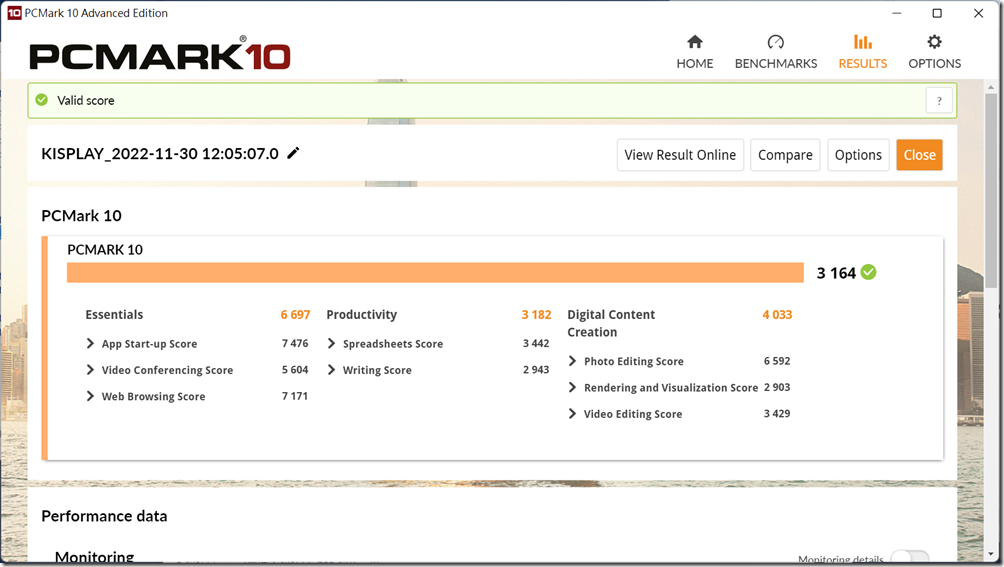
Task: Go to the HOME tab label
Action: (x=695, y=63)
